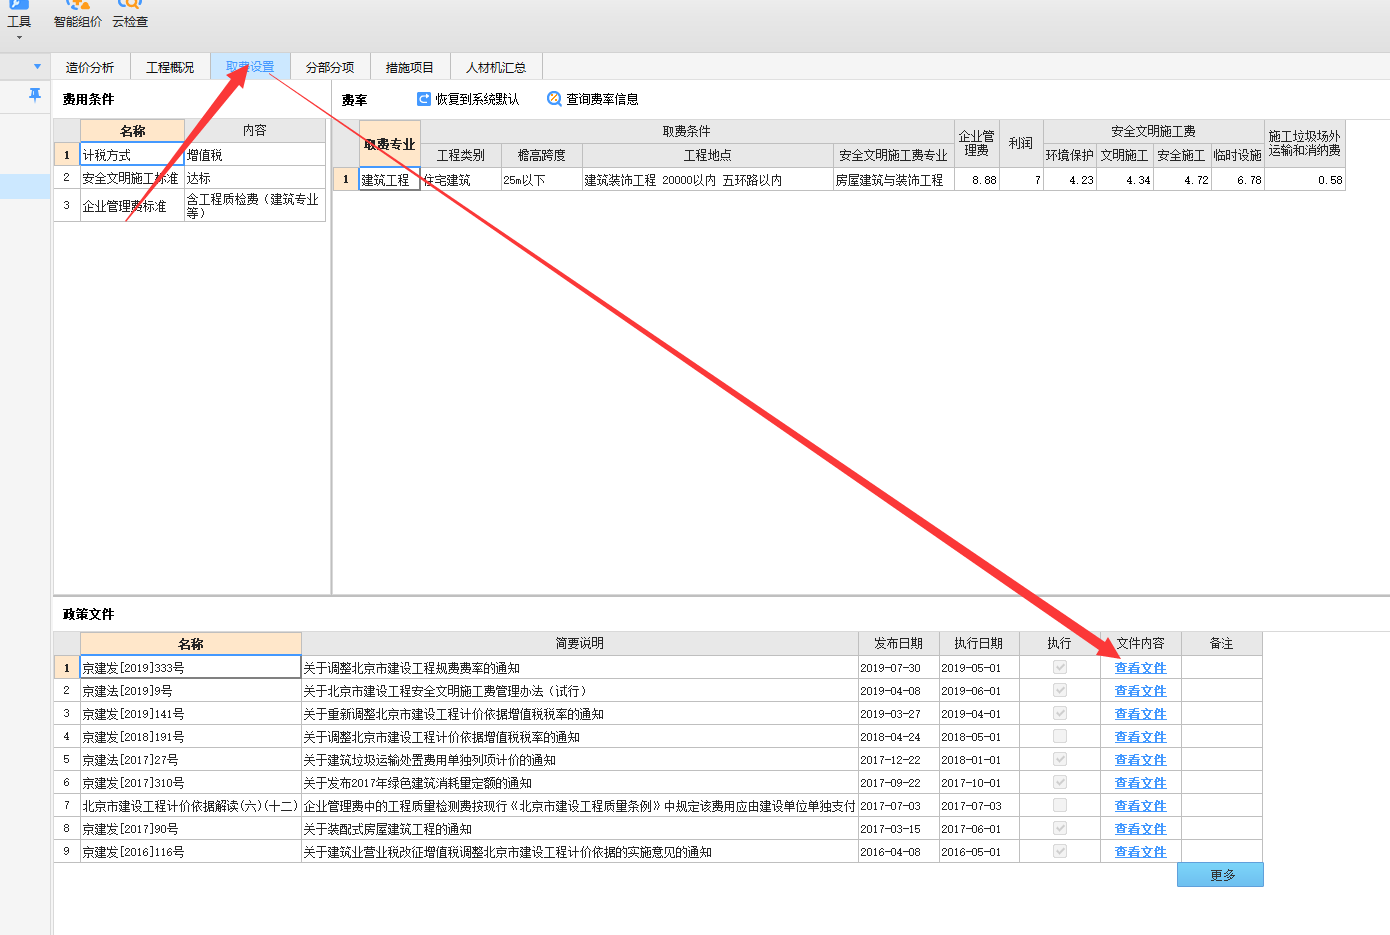
Task: Click the 查询费率信息 query icon
Action: (x=554, y=99)
